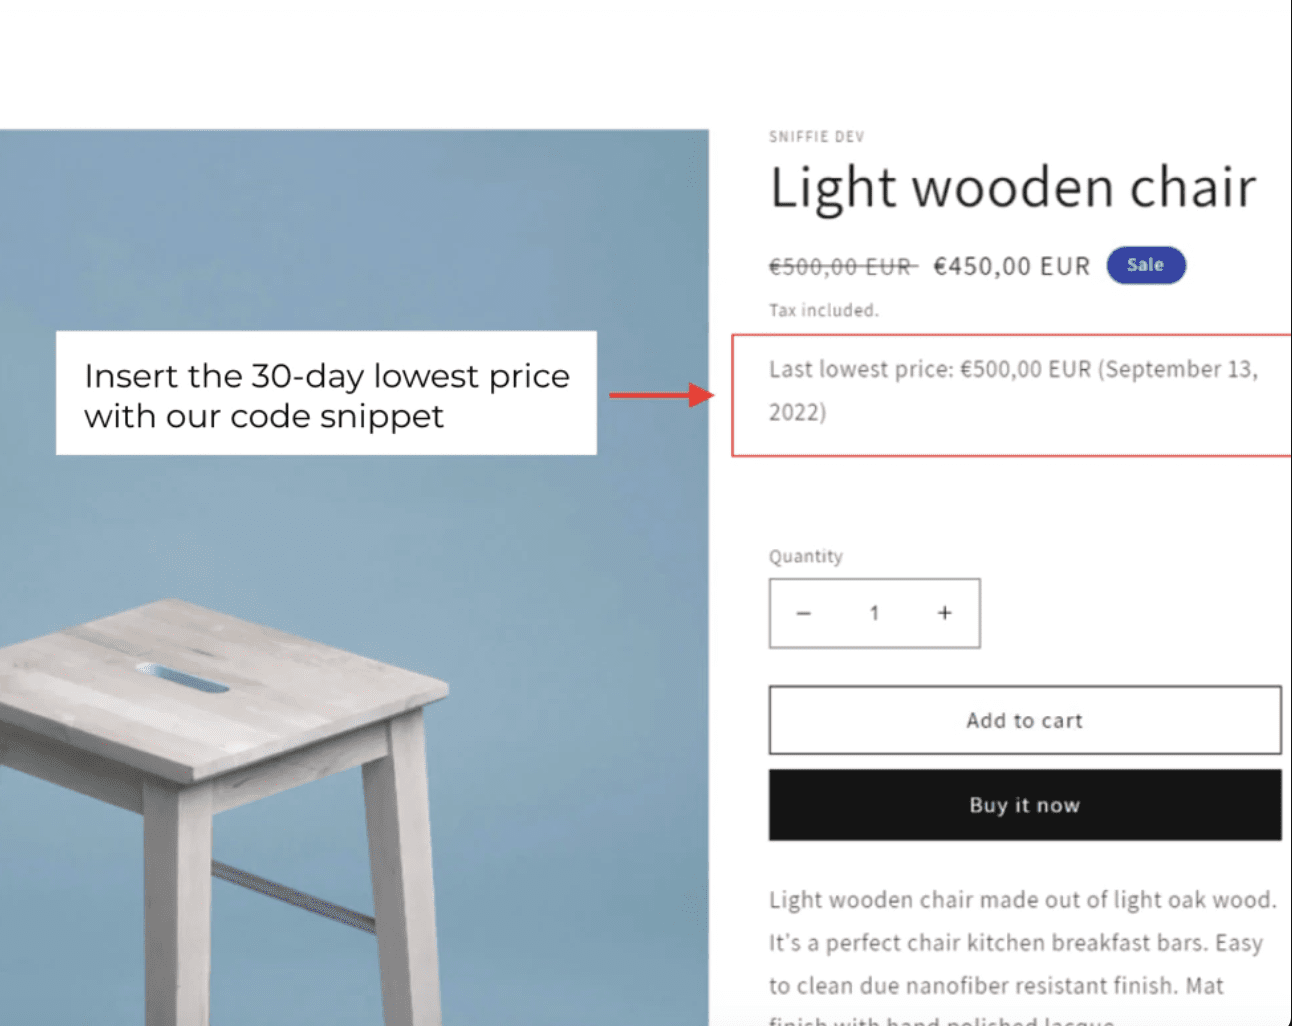Select the Quantity label above the stepper
This screenshot has width=1292, height=1026.
pos(806,556)
